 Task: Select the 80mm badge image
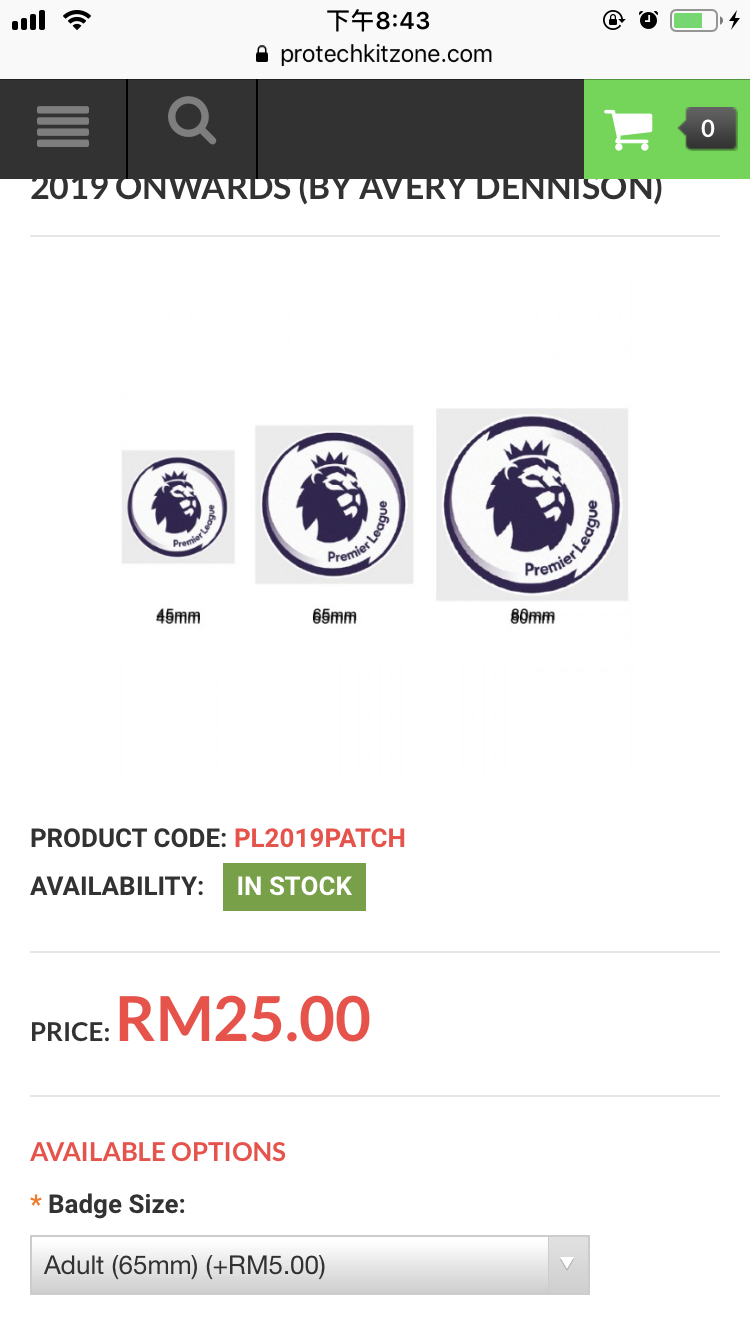pyautogui.click(x=532, y=504)
